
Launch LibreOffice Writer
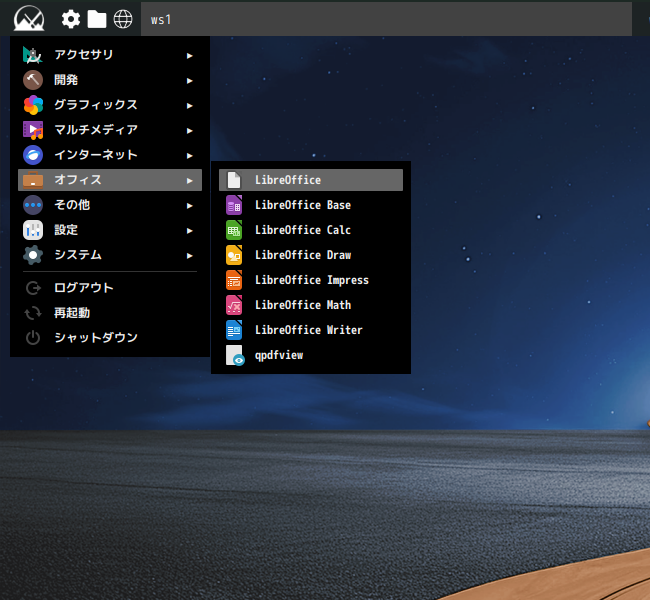coord(310,330)
